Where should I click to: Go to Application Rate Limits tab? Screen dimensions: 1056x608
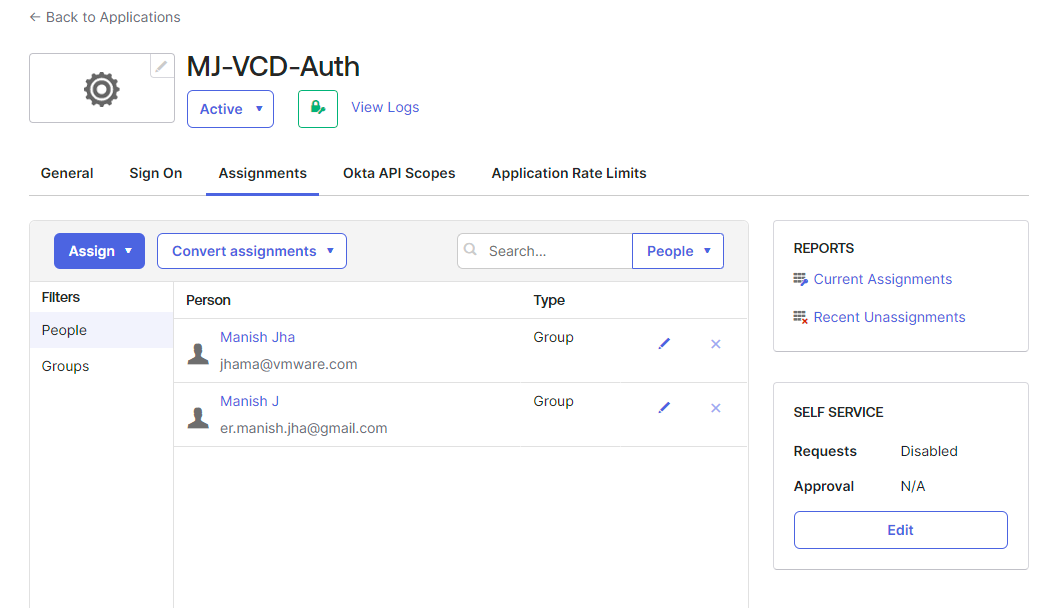point(568,173)
